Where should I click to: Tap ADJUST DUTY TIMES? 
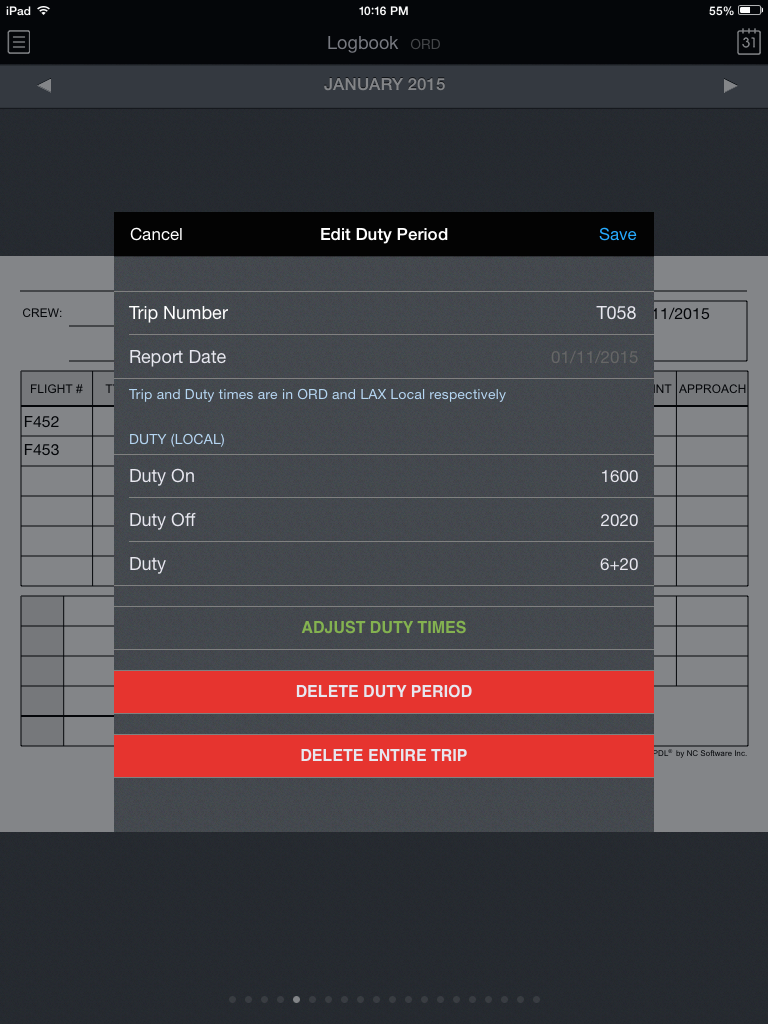pos(384,628)
